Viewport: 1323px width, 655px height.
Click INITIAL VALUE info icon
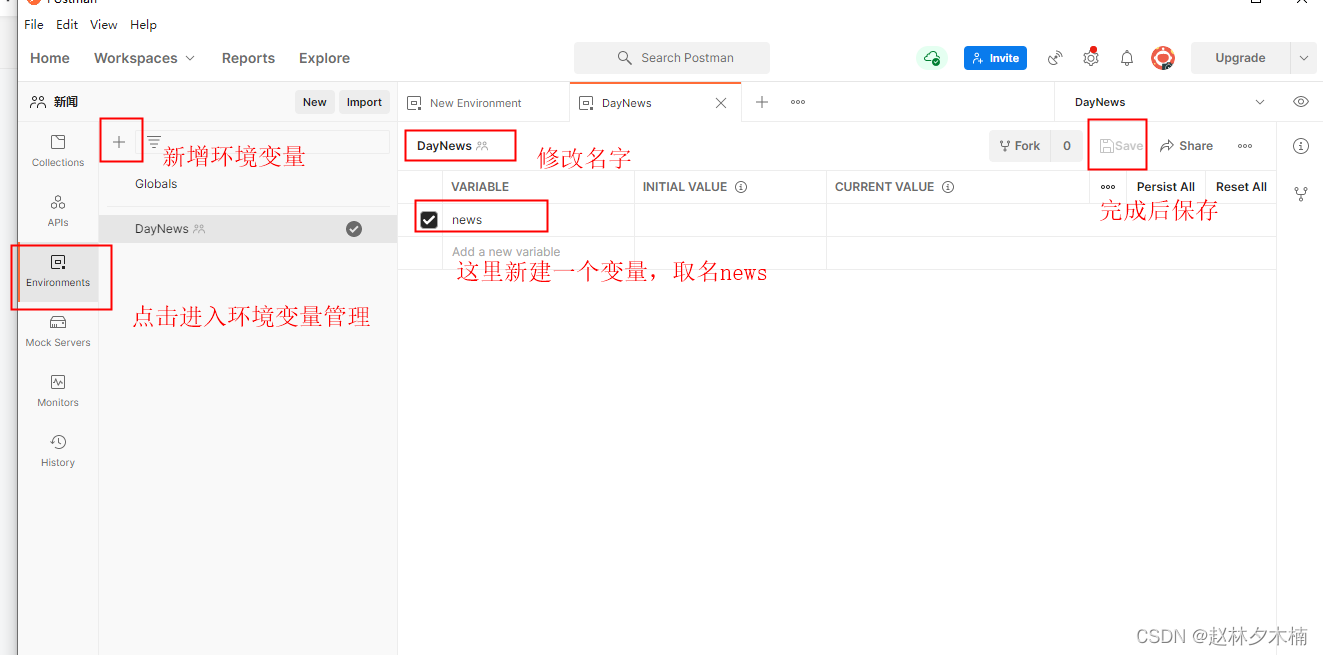[741, 187]
